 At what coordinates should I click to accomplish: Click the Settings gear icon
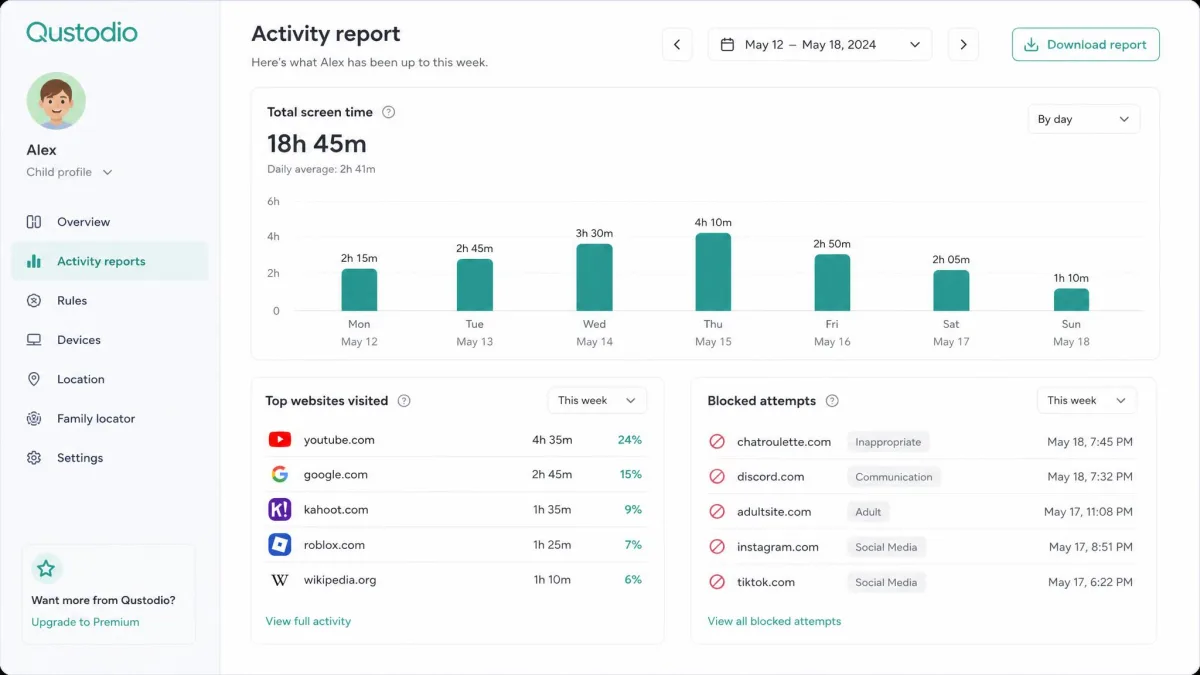pos(34,458)
